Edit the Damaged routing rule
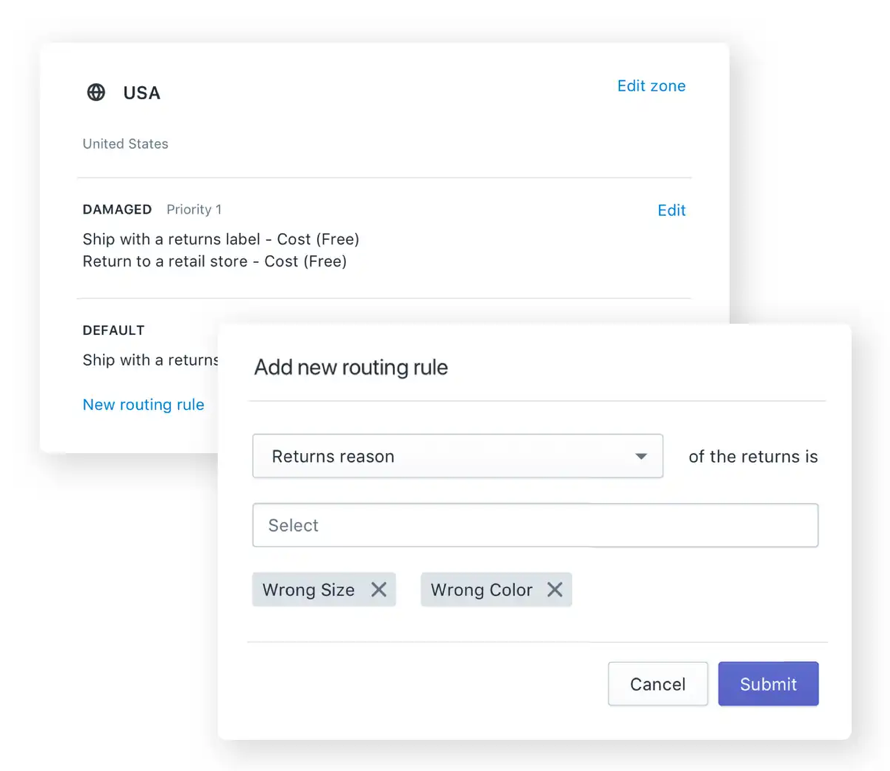 pyautogui.click(x=671, y=210)
